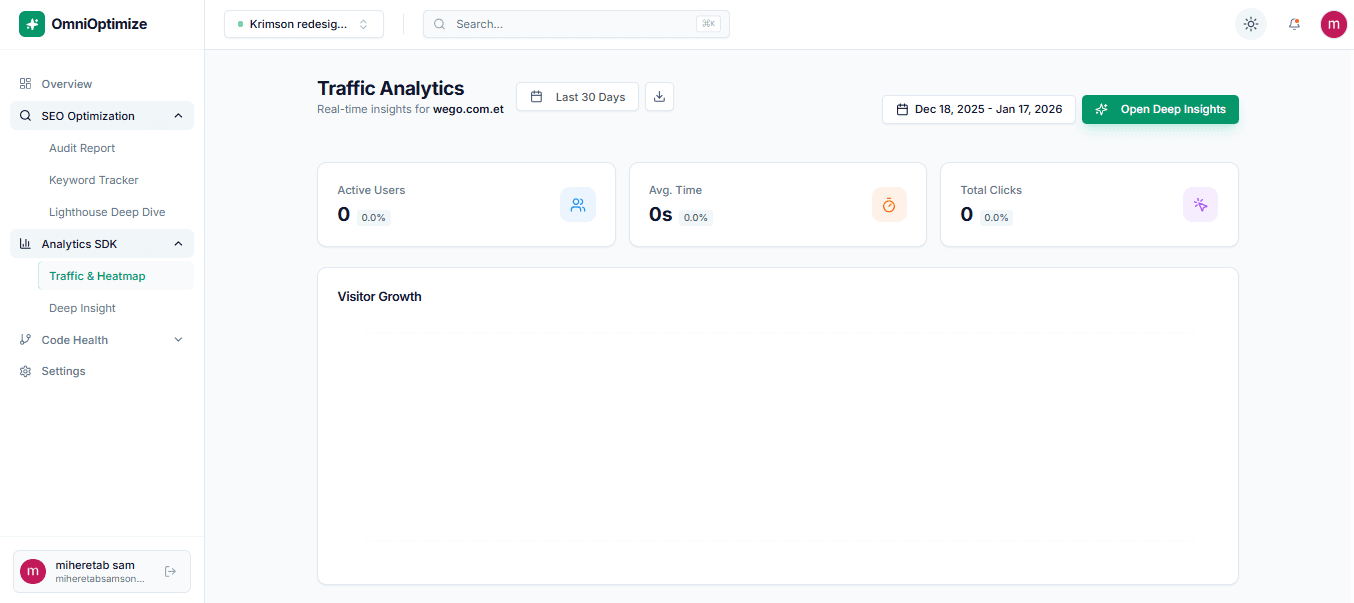The image size is (1354, 603).
Task: Open the Last 30 Days range selector
Action: pos(577,97)
